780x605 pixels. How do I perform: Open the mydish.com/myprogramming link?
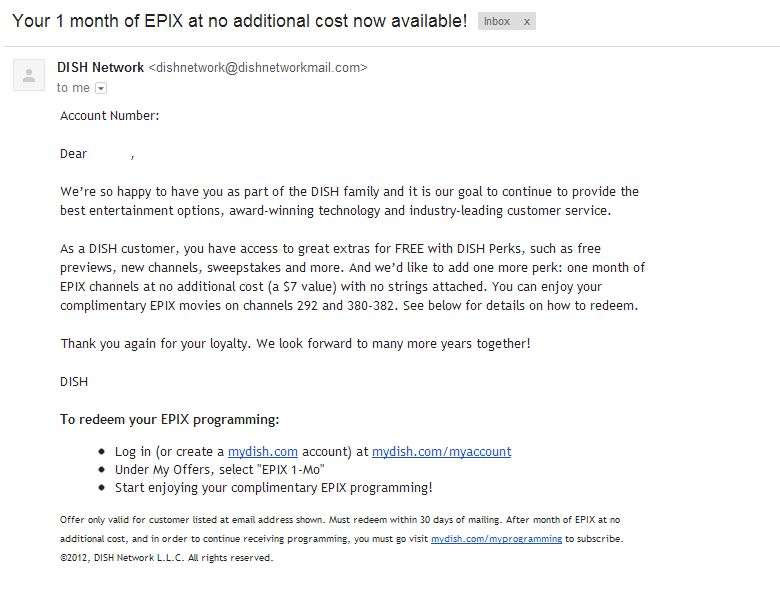(496, 539)
